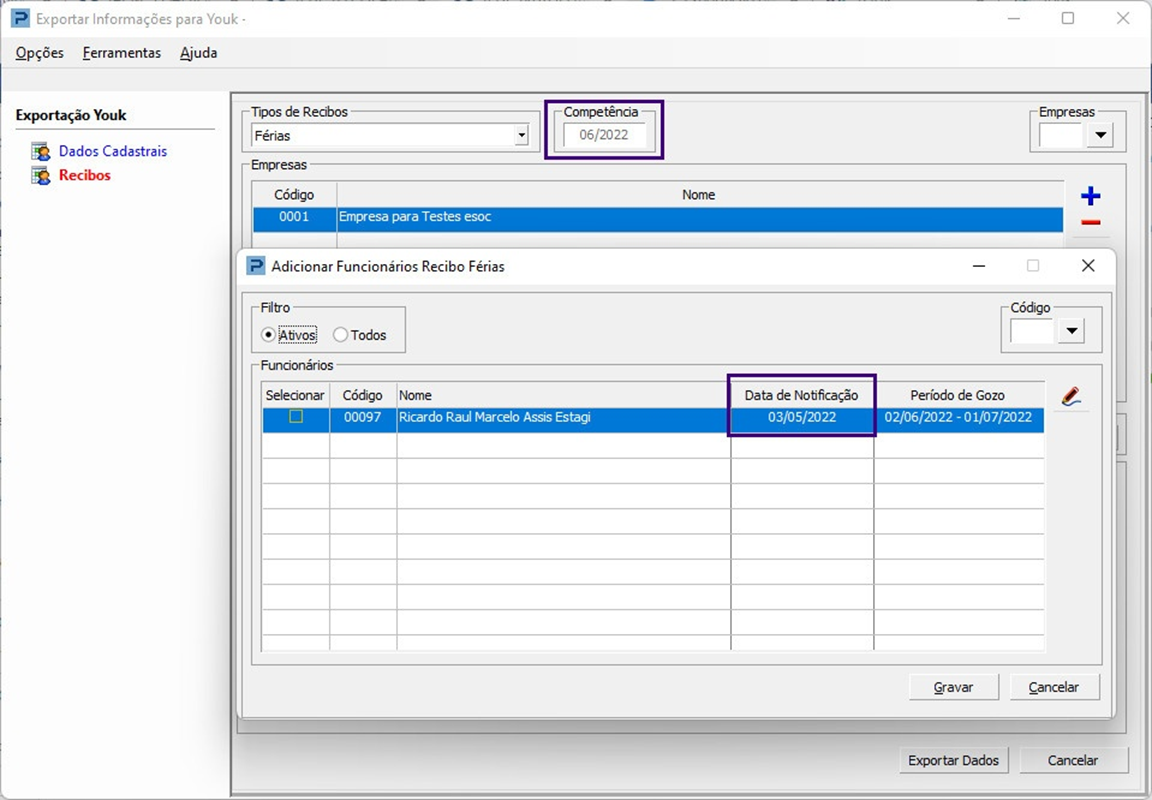
Task: Click the Data de Notificação column header
Action: pos(802,395)
